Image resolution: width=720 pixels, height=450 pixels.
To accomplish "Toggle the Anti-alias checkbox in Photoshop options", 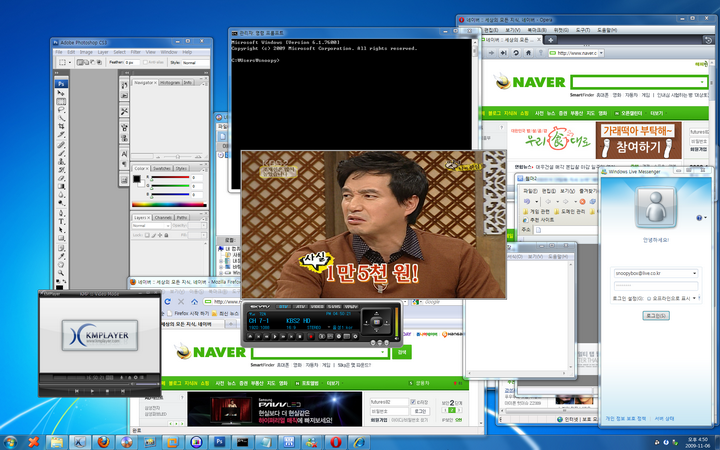I will [x=145, y=62].
